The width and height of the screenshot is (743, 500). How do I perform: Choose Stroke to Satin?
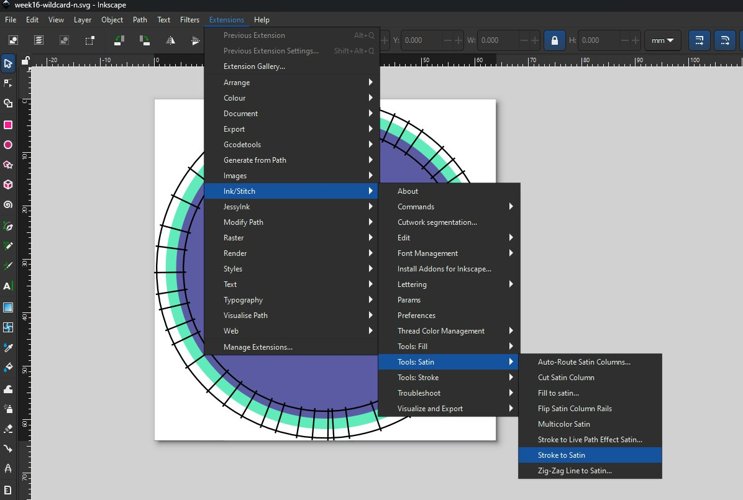[x=590, y=455]
